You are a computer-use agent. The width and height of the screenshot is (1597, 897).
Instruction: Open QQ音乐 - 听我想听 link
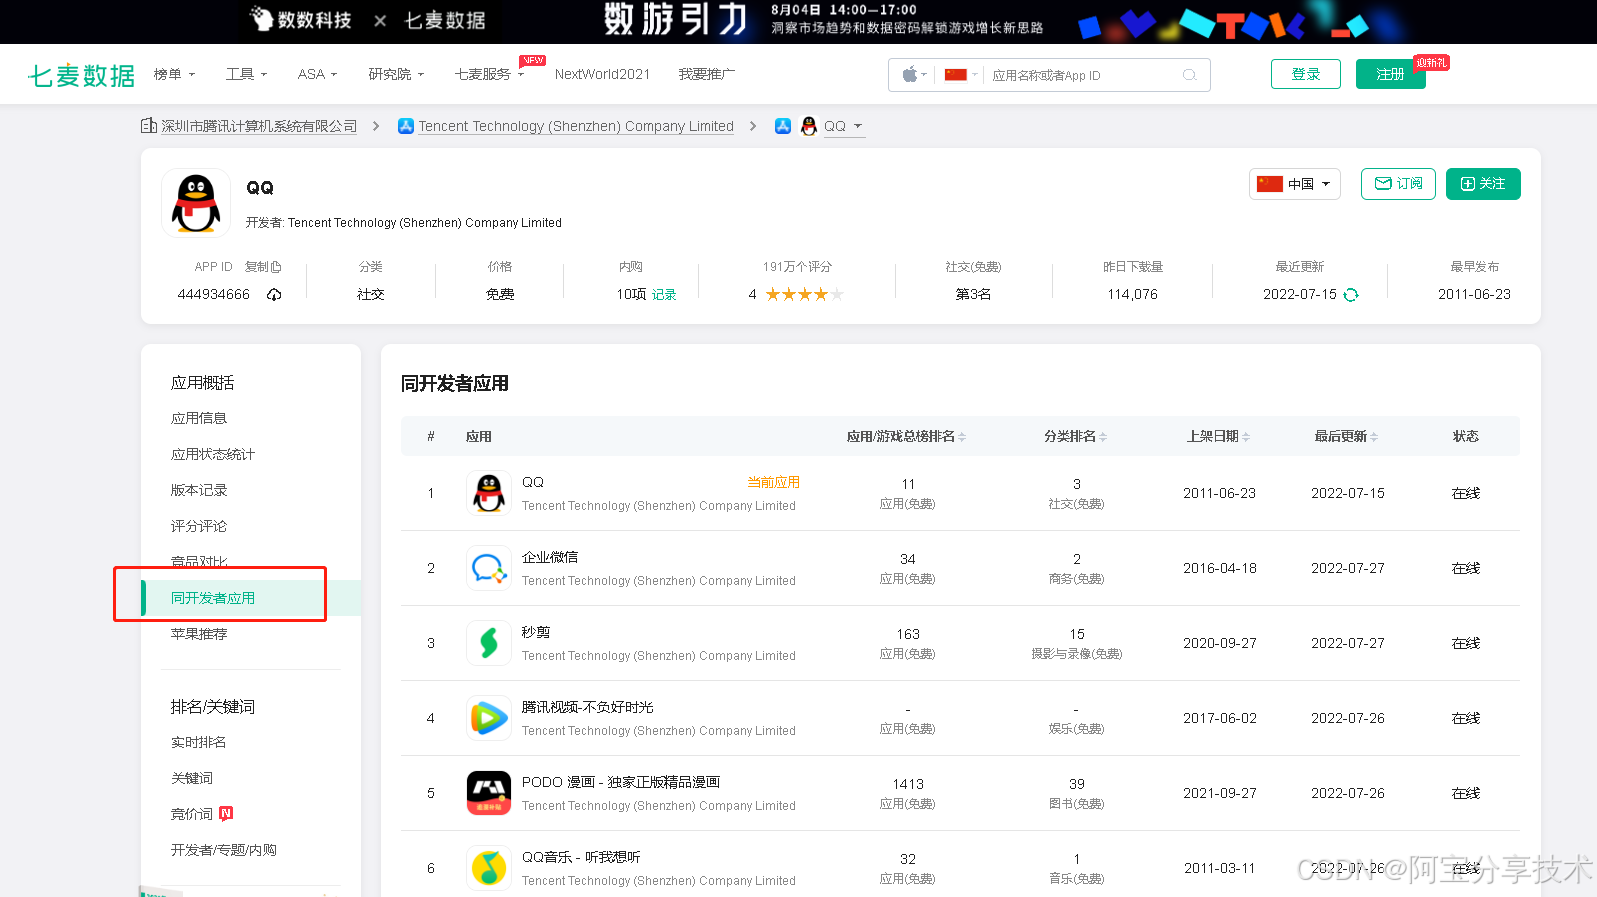click(581, 857)
